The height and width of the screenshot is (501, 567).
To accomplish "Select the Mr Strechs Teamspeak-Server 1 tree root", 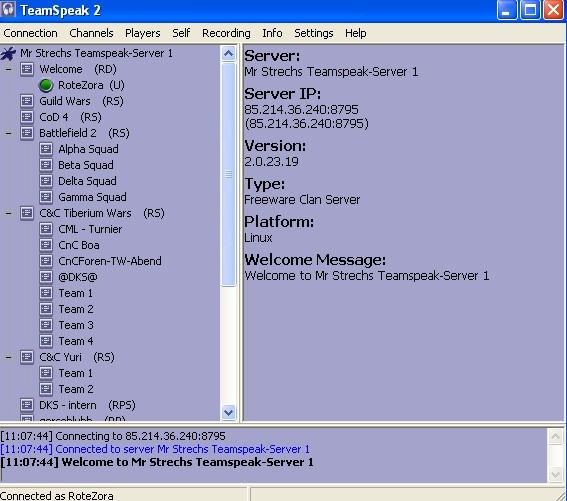I will coord(96,53).
